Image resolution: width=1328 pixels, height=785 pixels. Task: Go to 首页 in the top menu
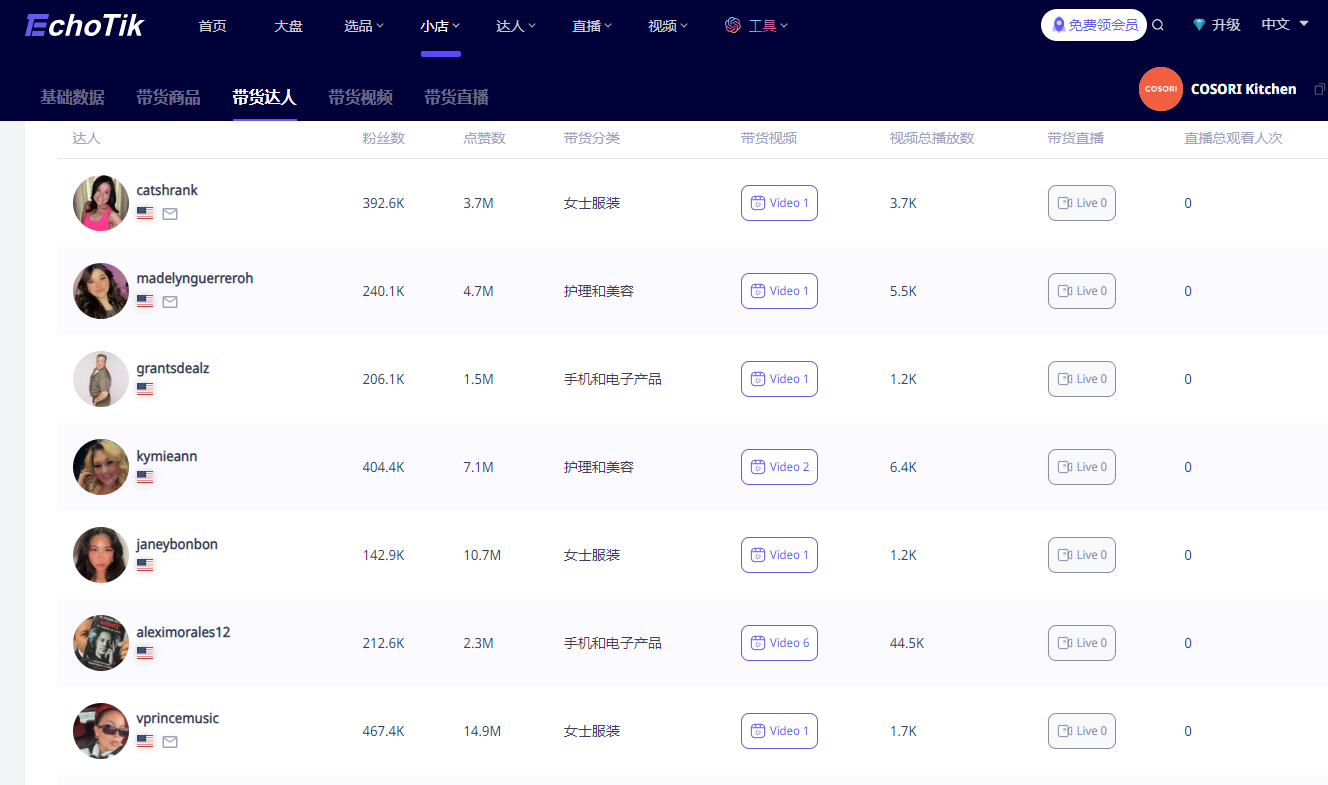pyautogui.click(x=212, y=26)
